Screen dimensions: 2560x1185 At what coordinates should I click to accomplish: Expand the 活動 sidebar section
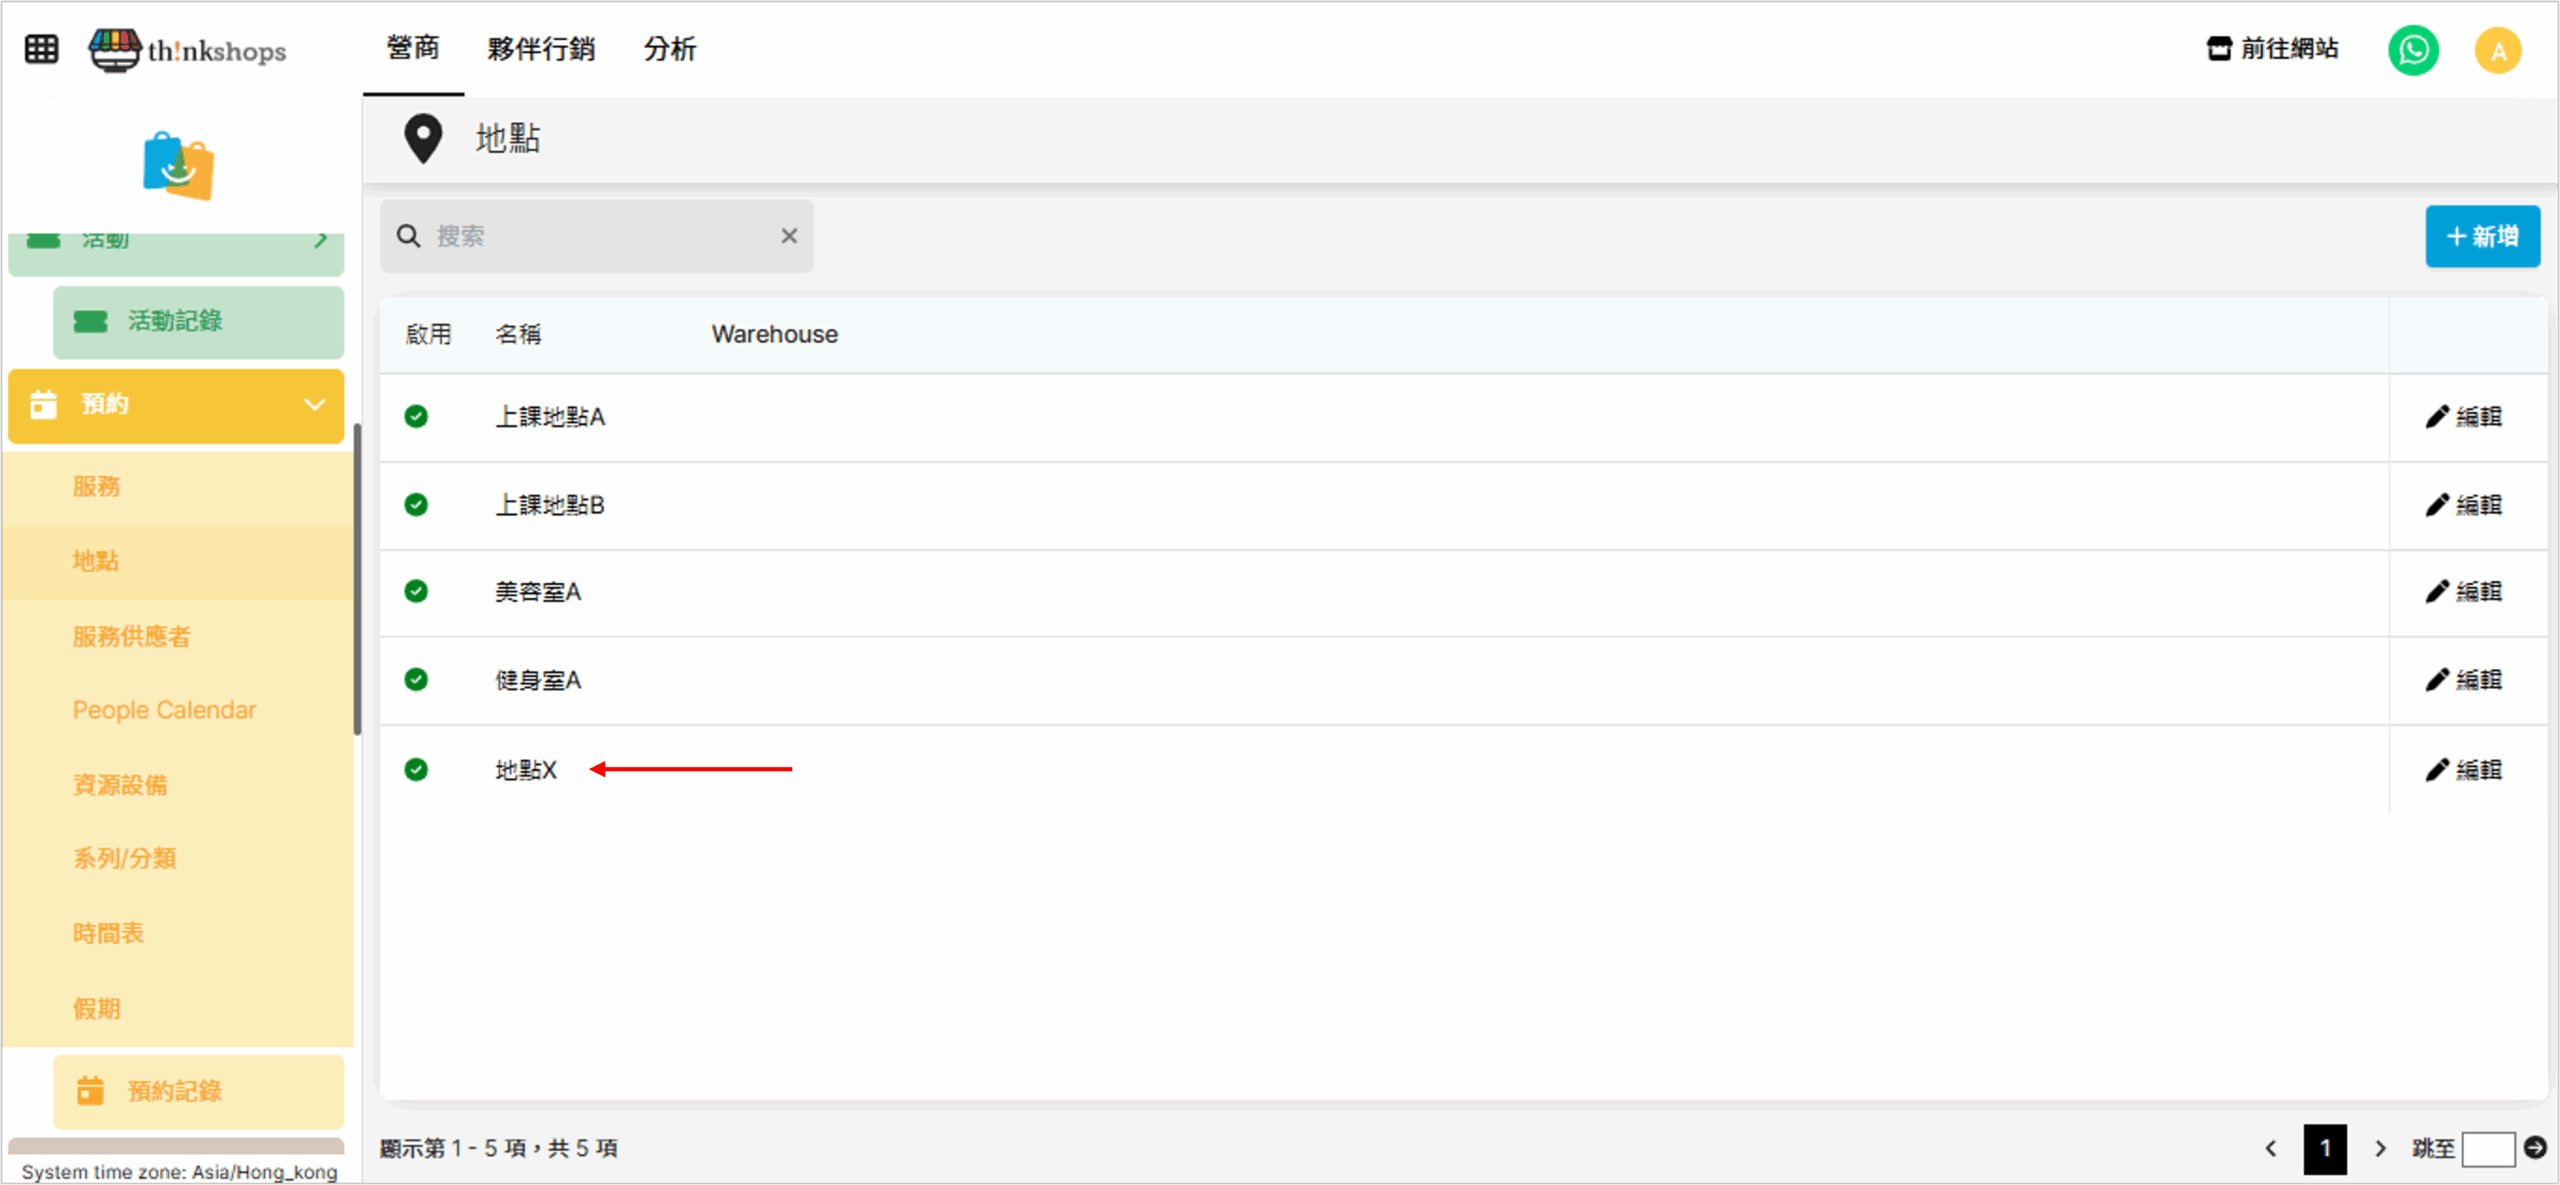pyautogui.click(x=320, y=241)
